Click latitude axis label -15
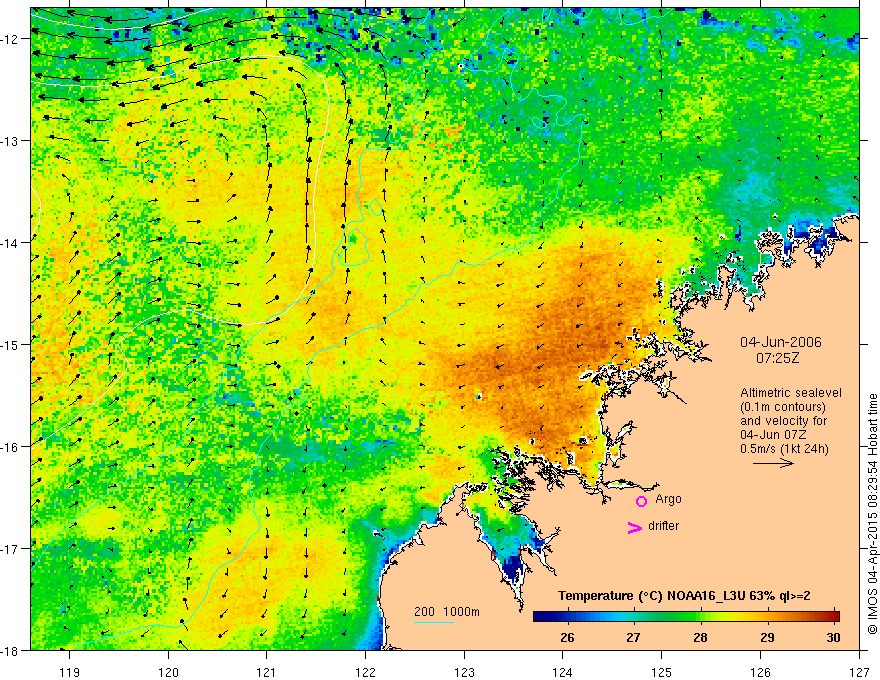Image resolution: width=880 pixels, height=680 pixels. pos(11,344)
